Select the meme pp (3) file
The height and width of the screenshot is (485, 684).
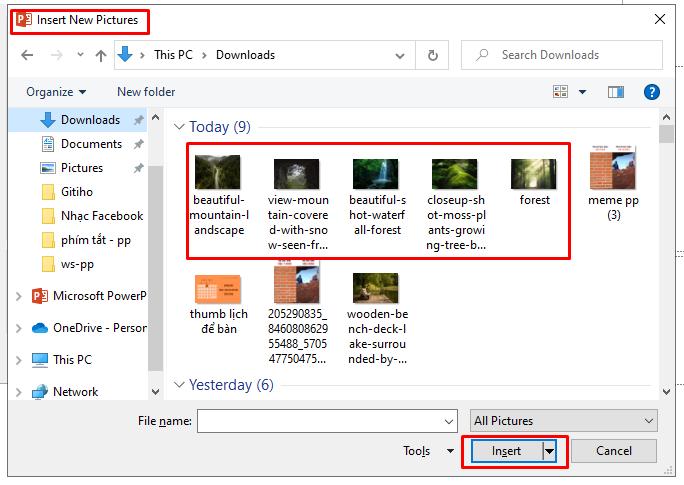coord(613,184)
